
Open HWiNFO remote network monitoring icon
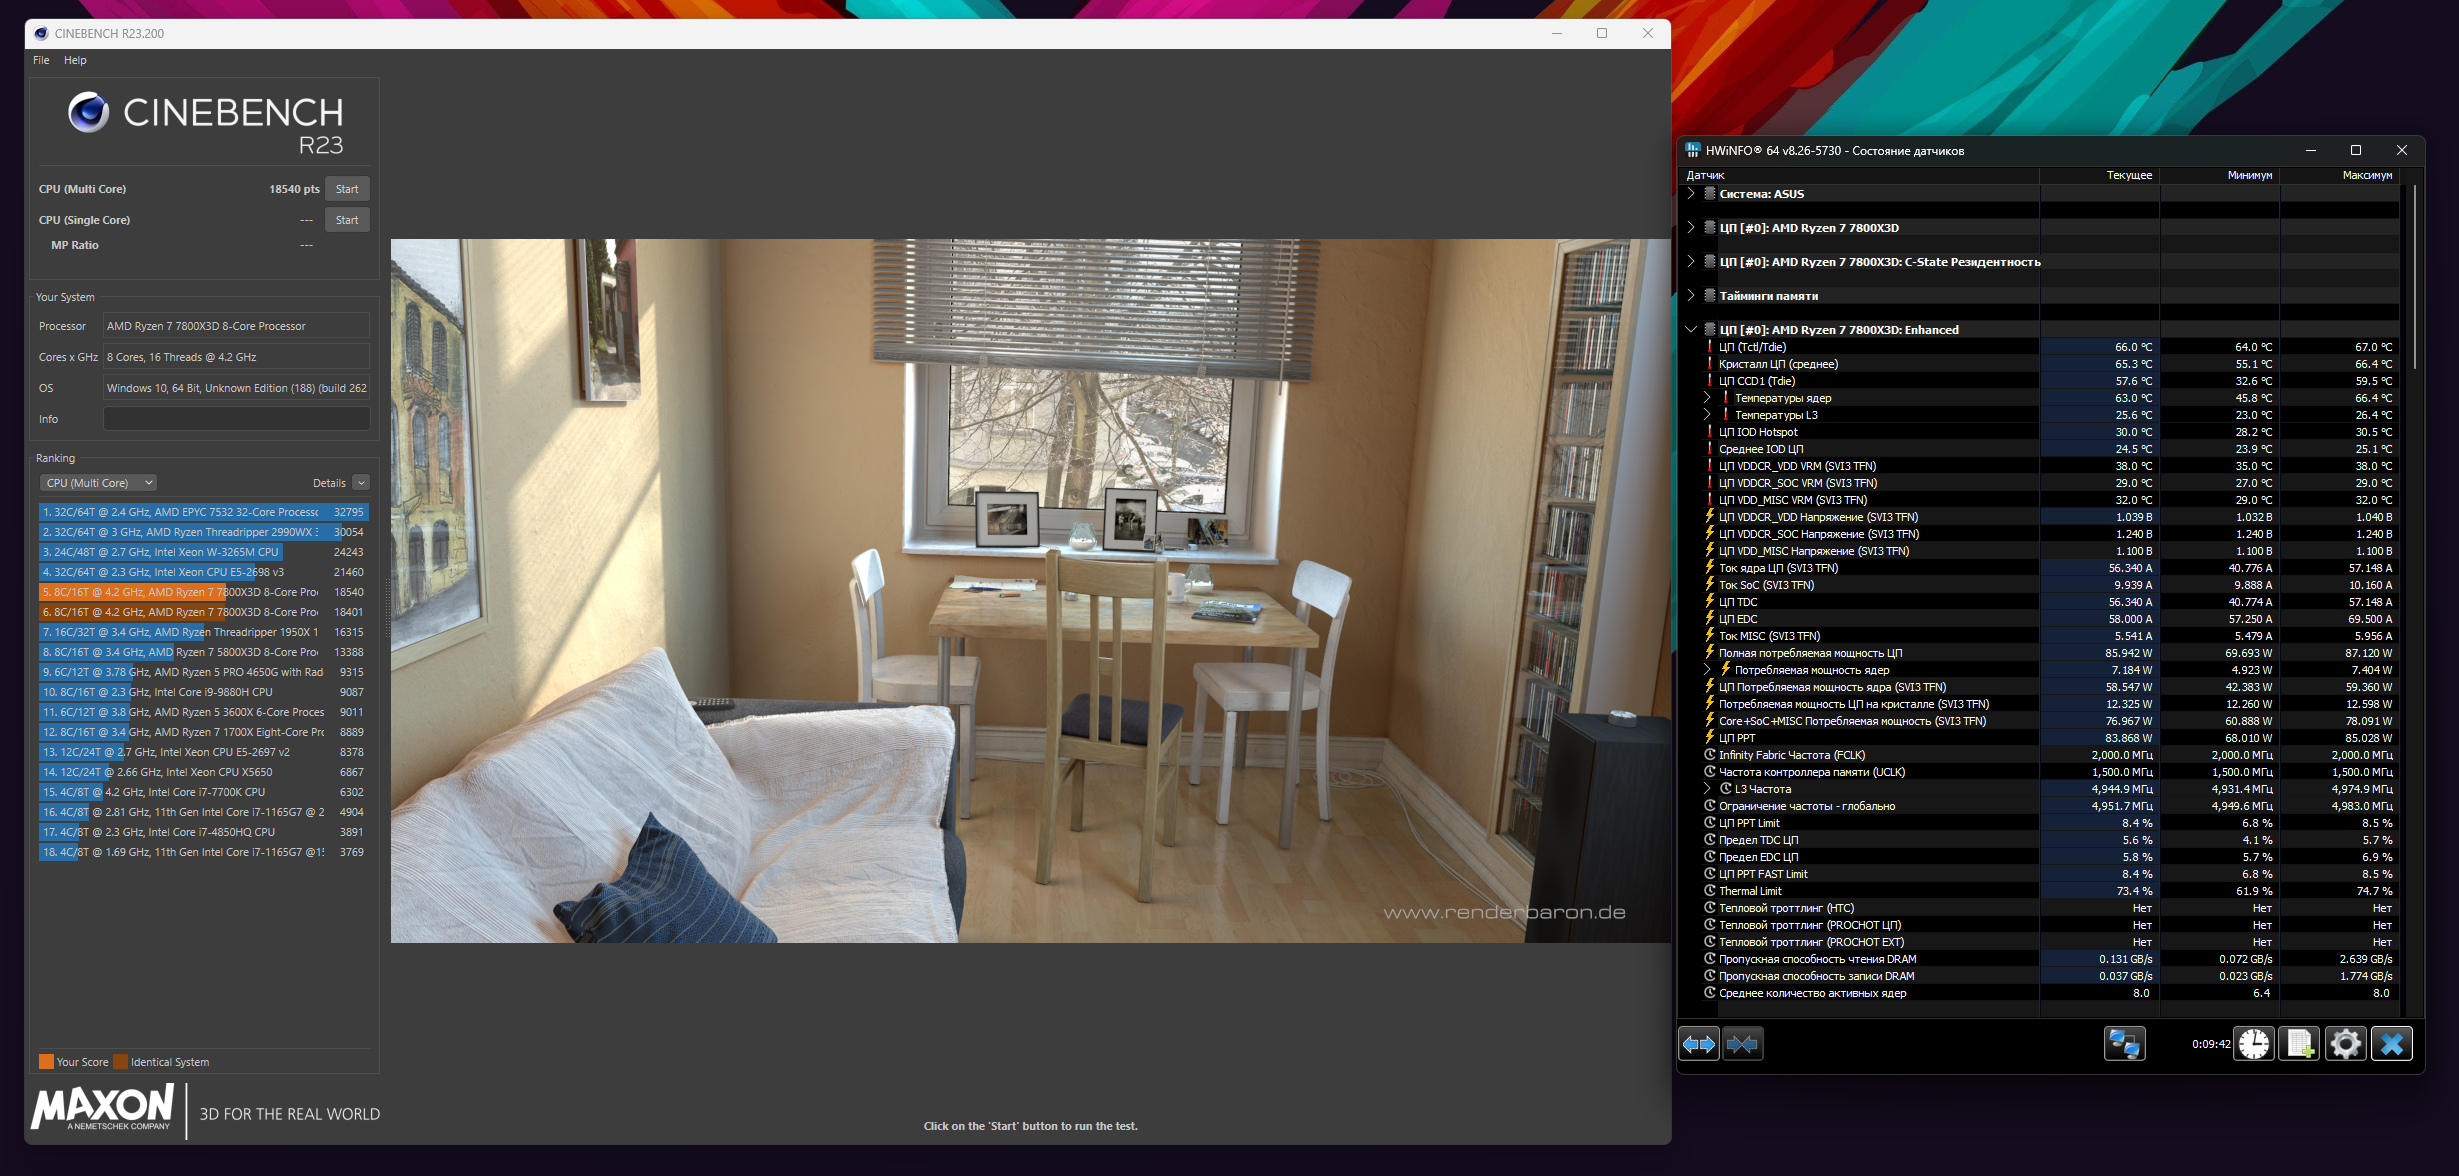(2124, 1044)
